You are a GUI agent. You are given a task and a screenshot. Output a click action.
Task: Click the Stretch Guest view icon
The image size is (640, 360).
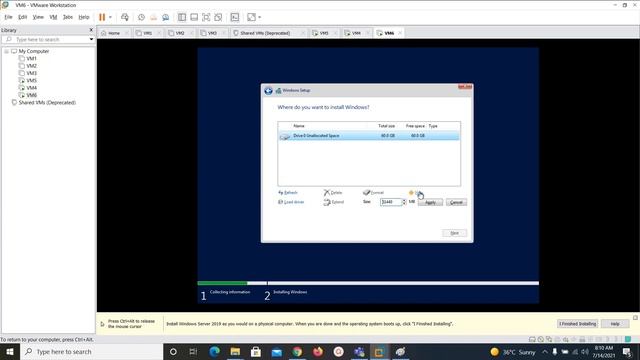coord(251,17)
